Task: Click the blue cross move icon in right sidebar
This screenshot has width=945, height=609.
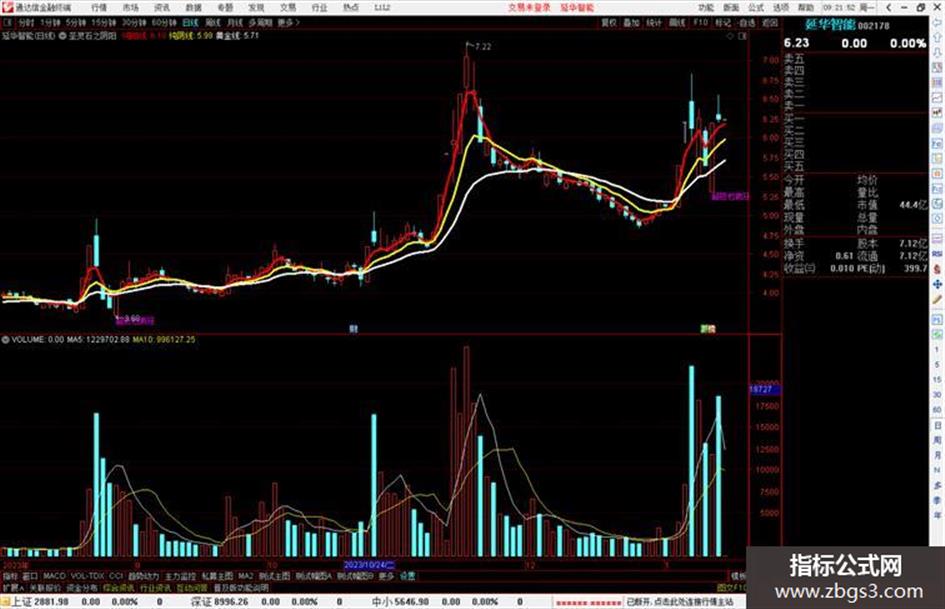Action: pos(937,283)
